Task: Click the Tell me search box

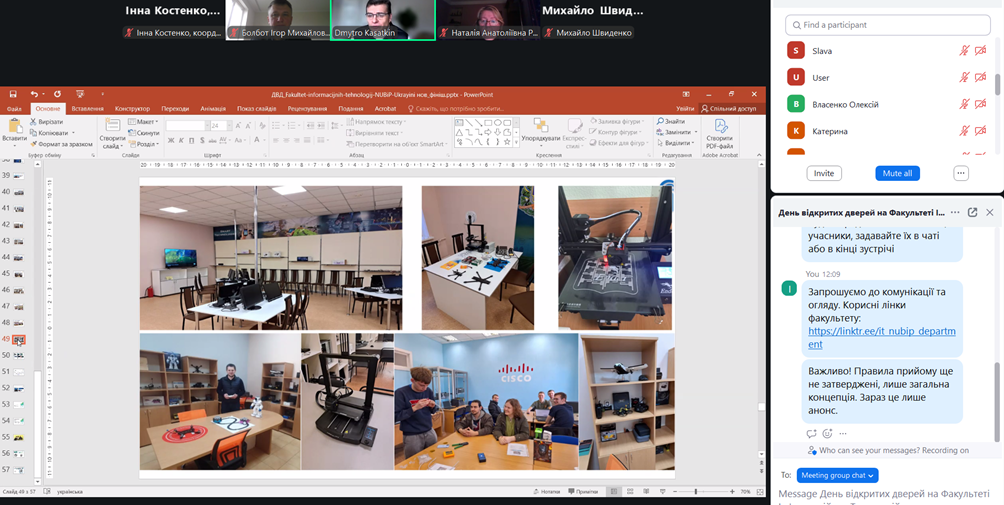Action: (456, 109)
